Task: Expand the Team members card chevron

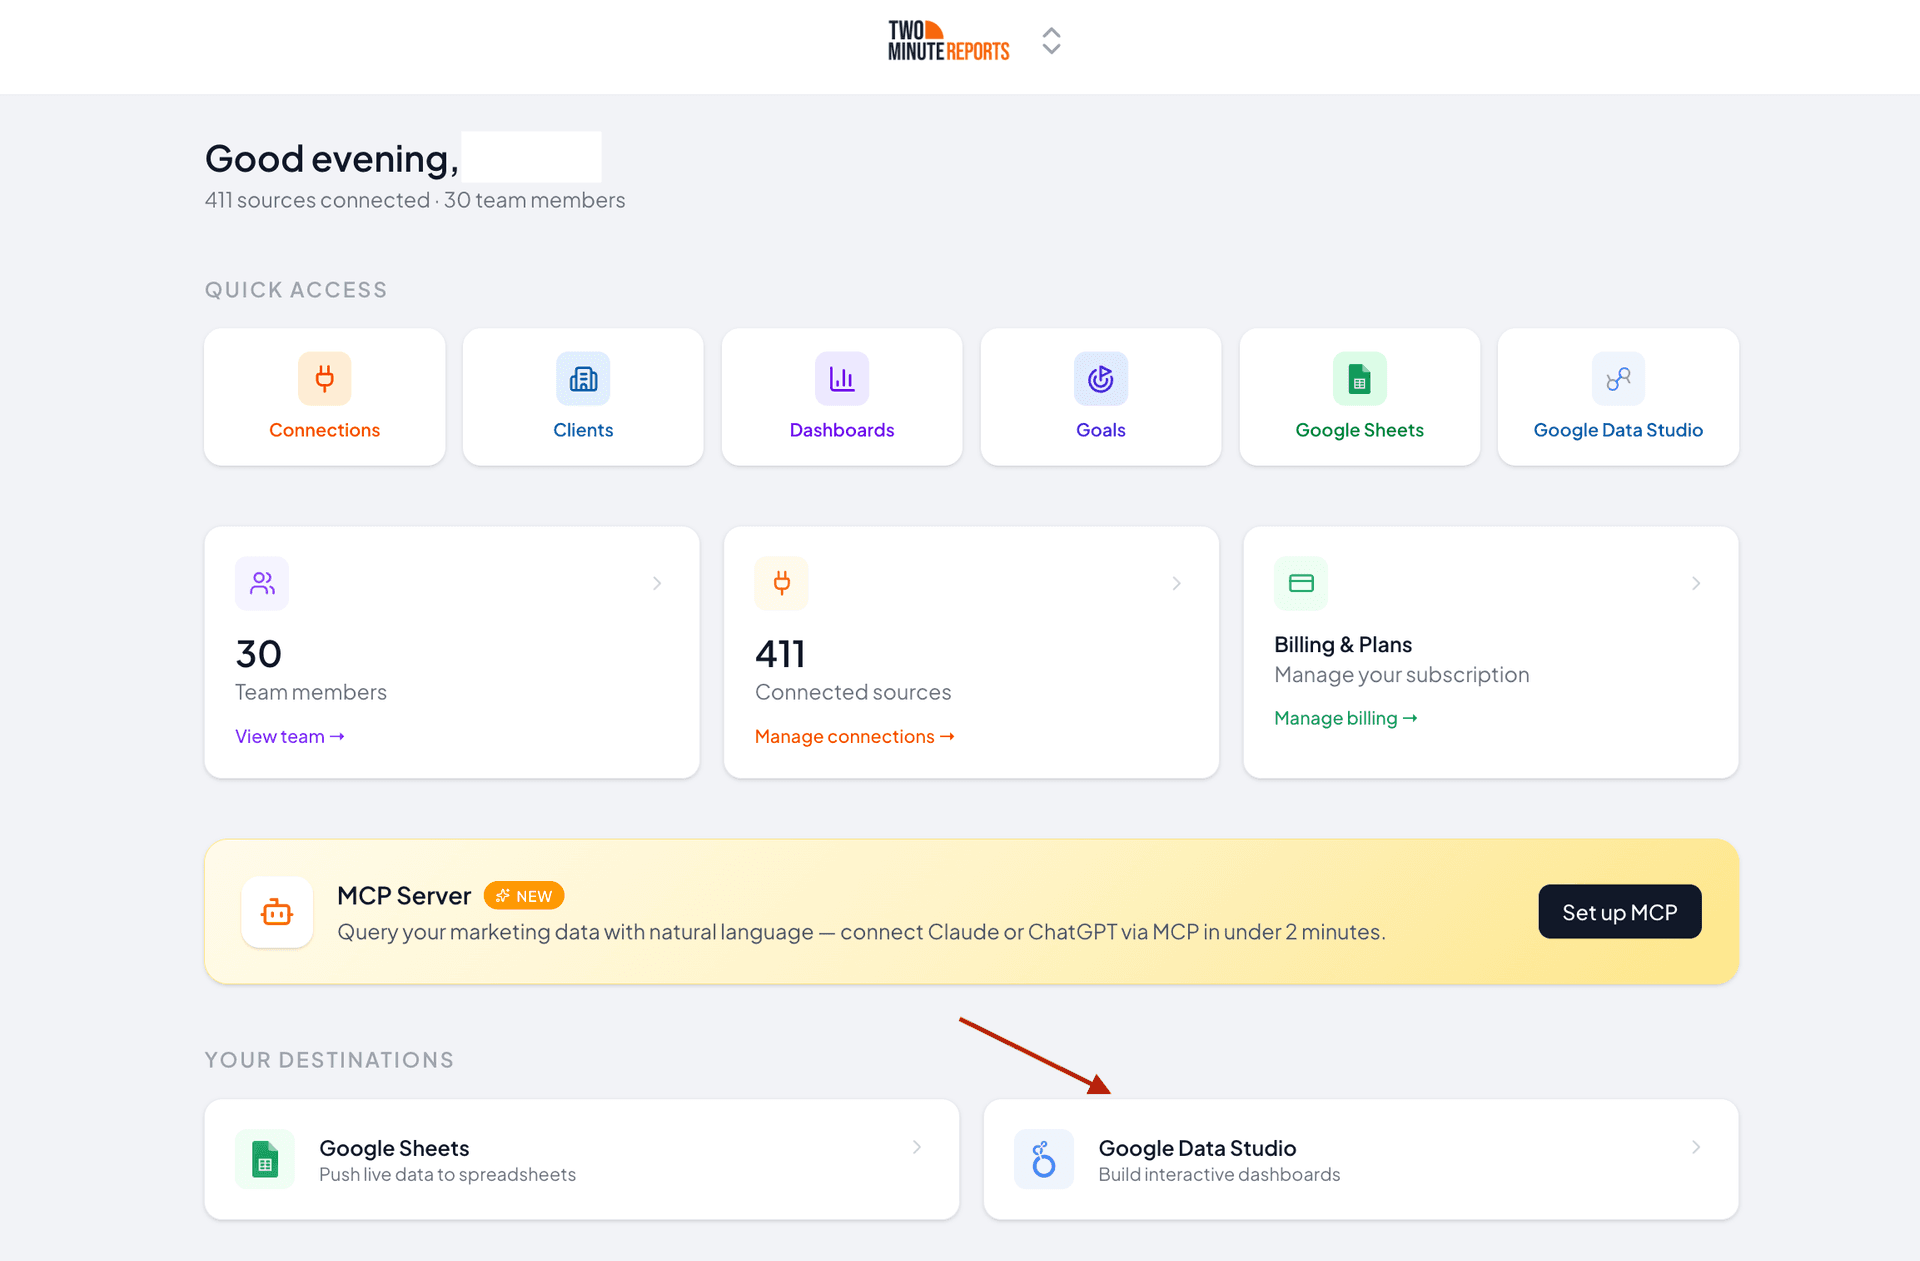Action: pos(657,583)
